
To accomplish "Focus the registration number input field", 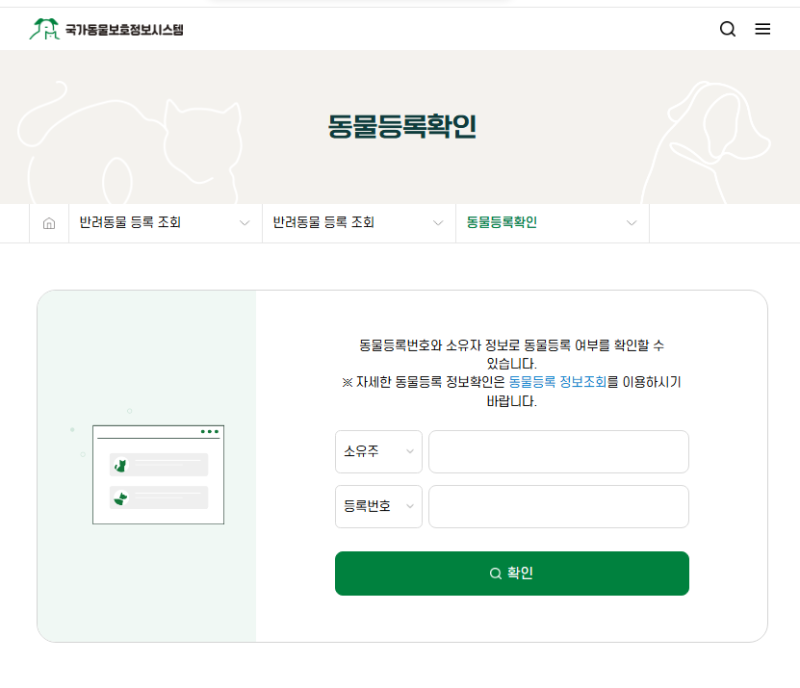I will click(x=559, y=506).
